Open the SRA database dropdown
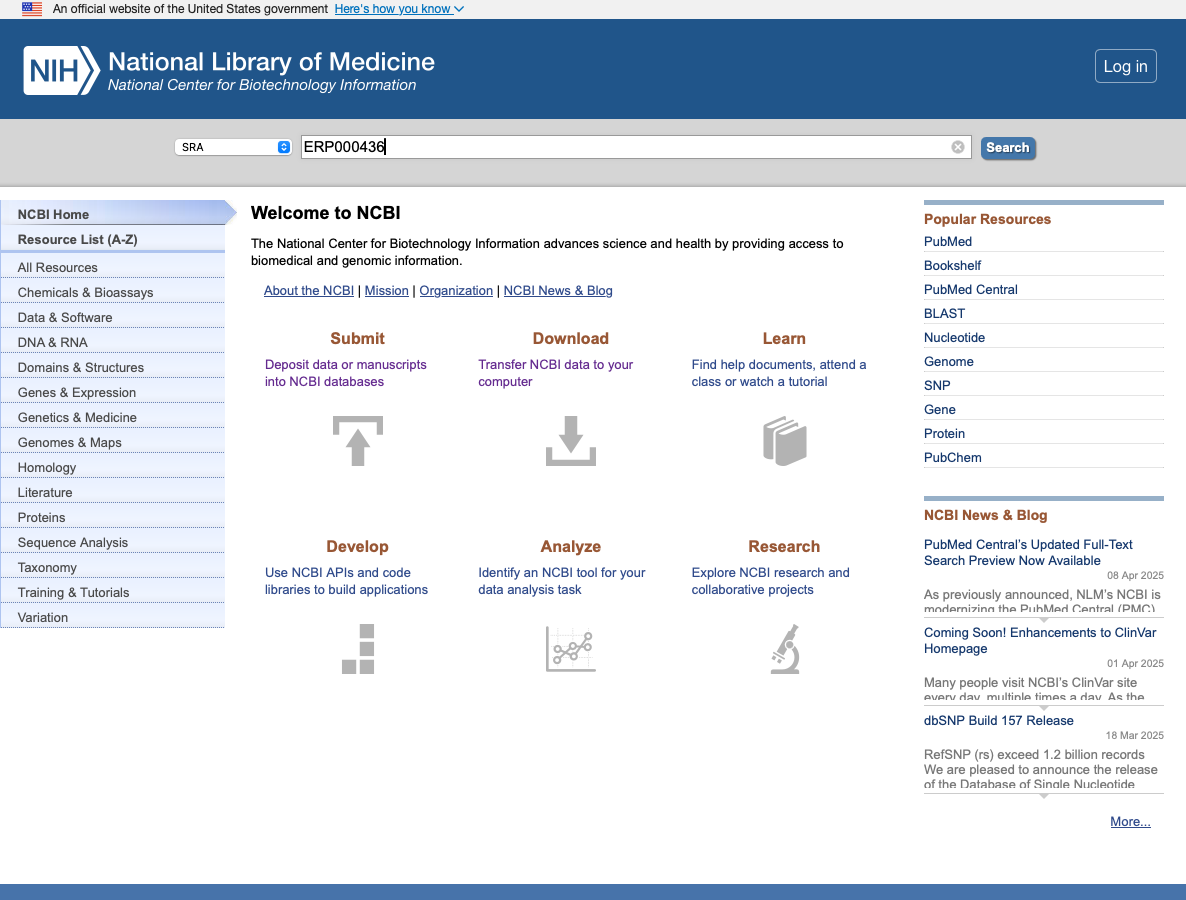This screenshot has width=1186, height=900. (233, 147)
